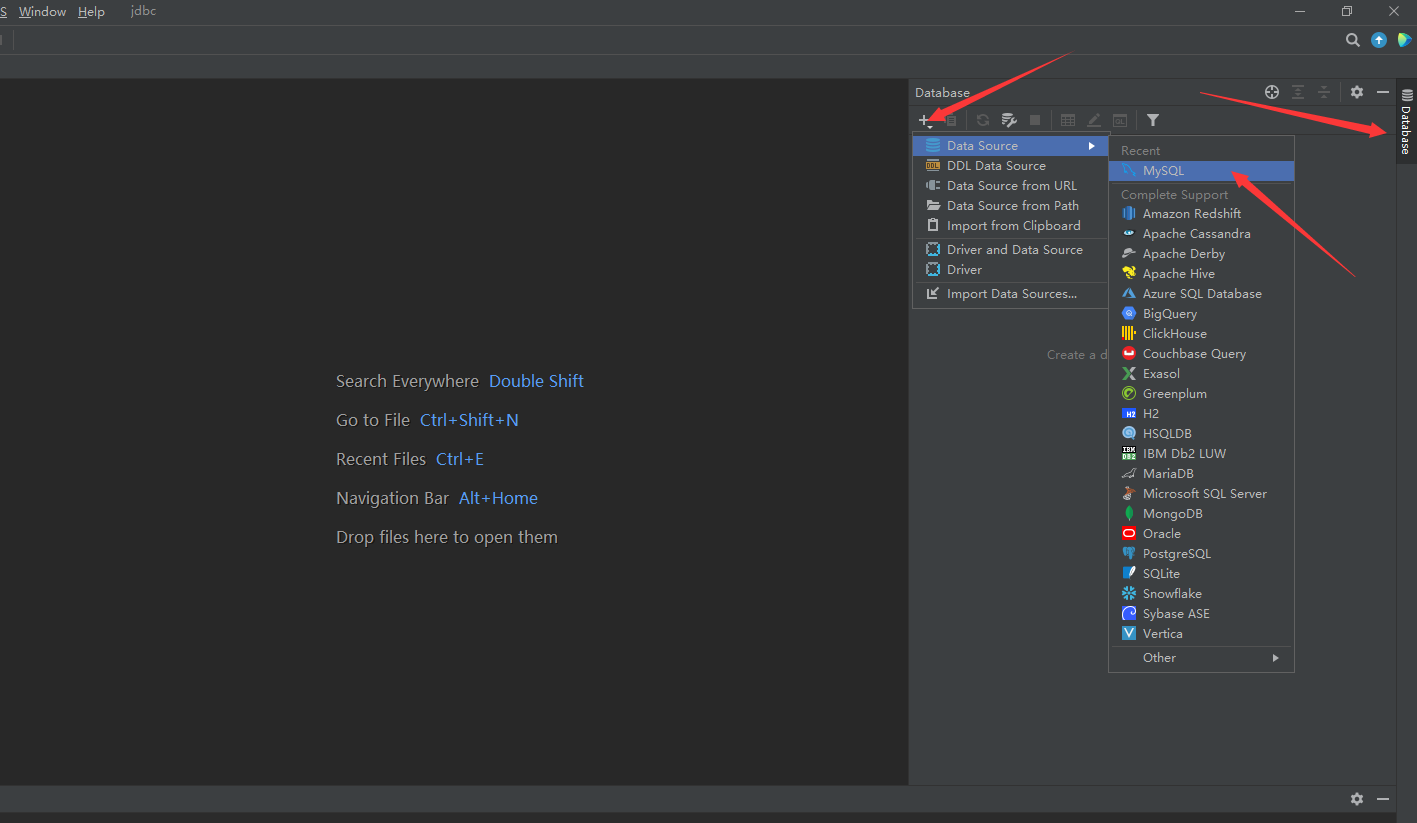The height and width of the screenshot is (823, 1417).
Task: Click the Refresh icon in the Database toolbar
Action: point(983,120)
